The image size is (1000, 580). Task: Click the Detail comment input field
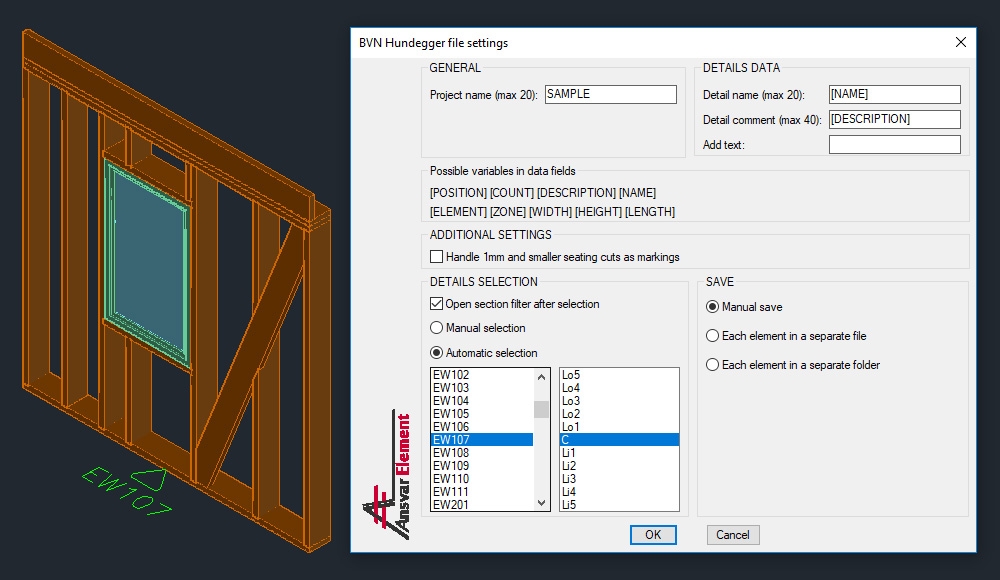pyautogui.click(x=895, y=119)
